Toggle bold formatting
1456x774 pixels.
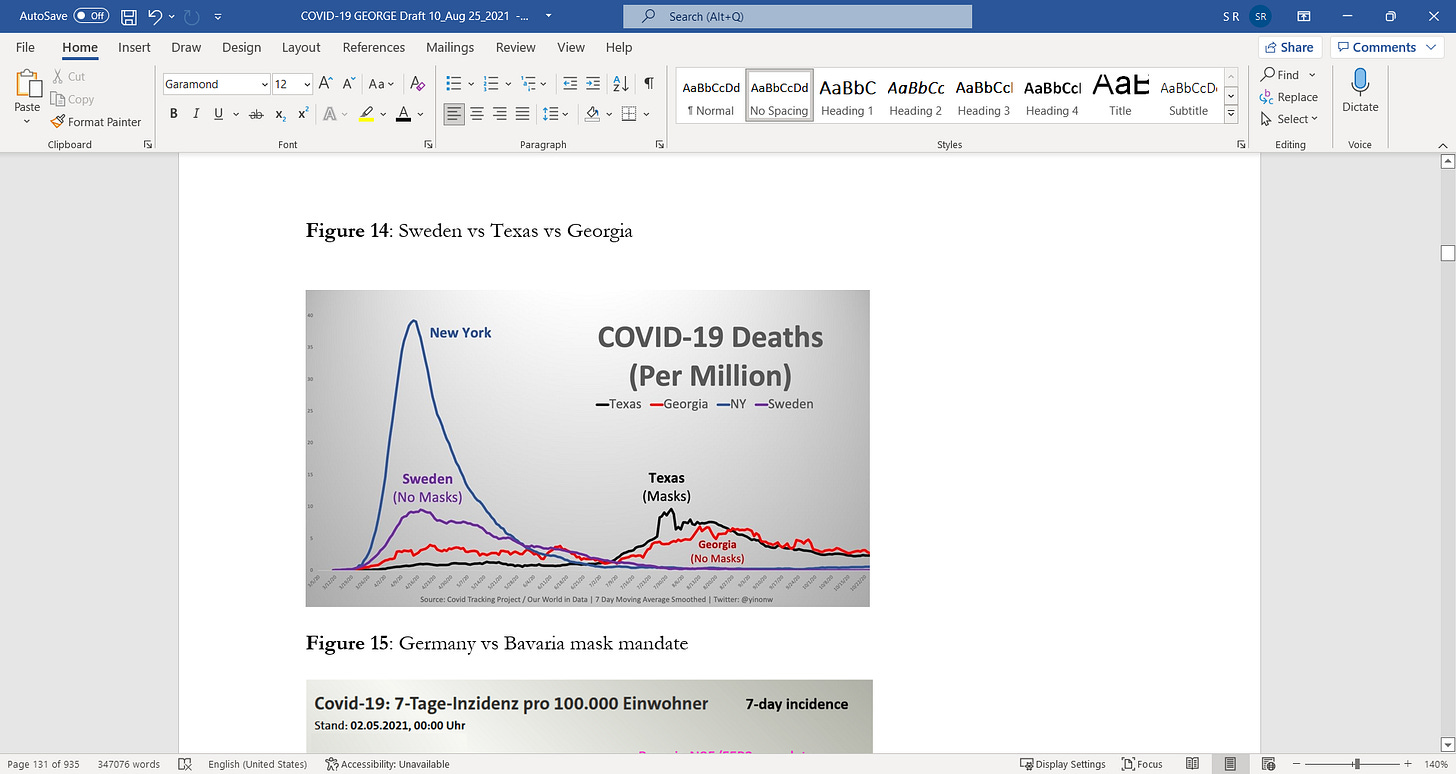point(173,114)
